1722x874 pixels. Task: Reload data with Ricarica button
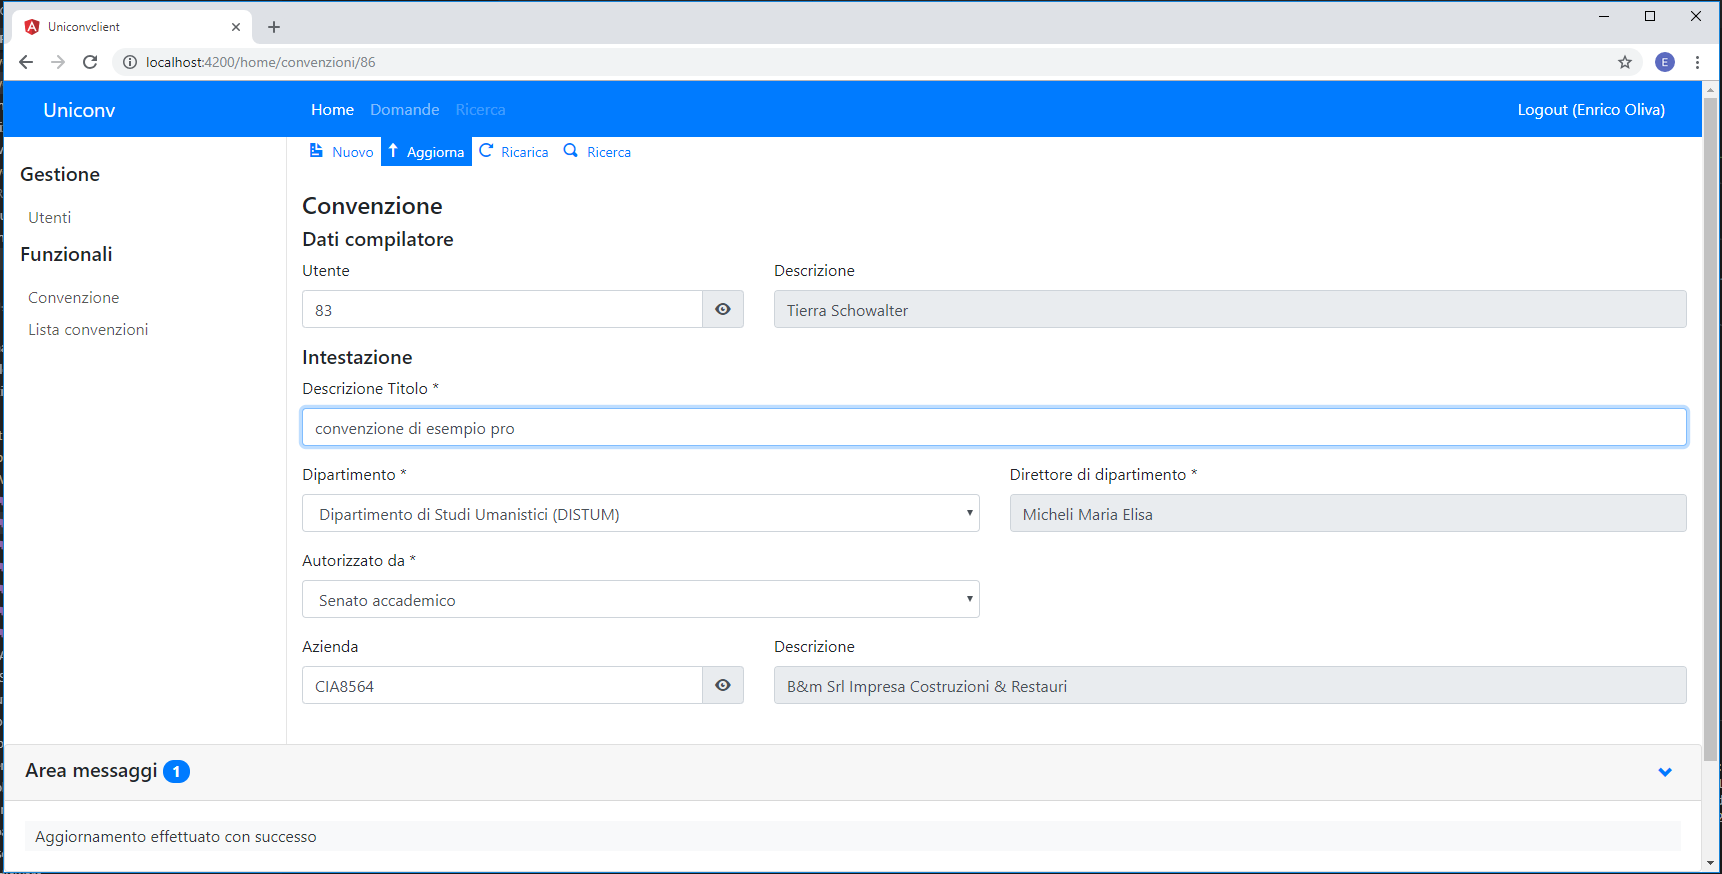click(514, 152)
